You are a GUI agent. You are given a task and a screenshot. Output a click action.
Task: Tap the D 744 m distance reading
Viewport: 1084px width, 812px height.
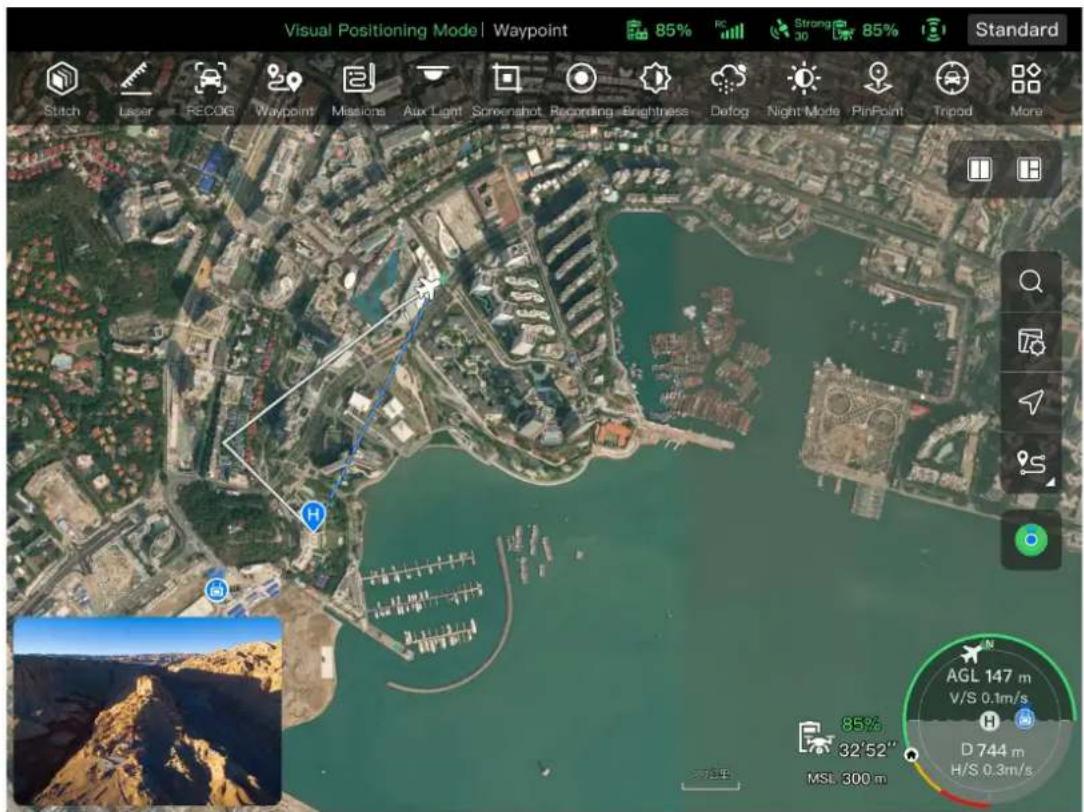tap(992, 750)
